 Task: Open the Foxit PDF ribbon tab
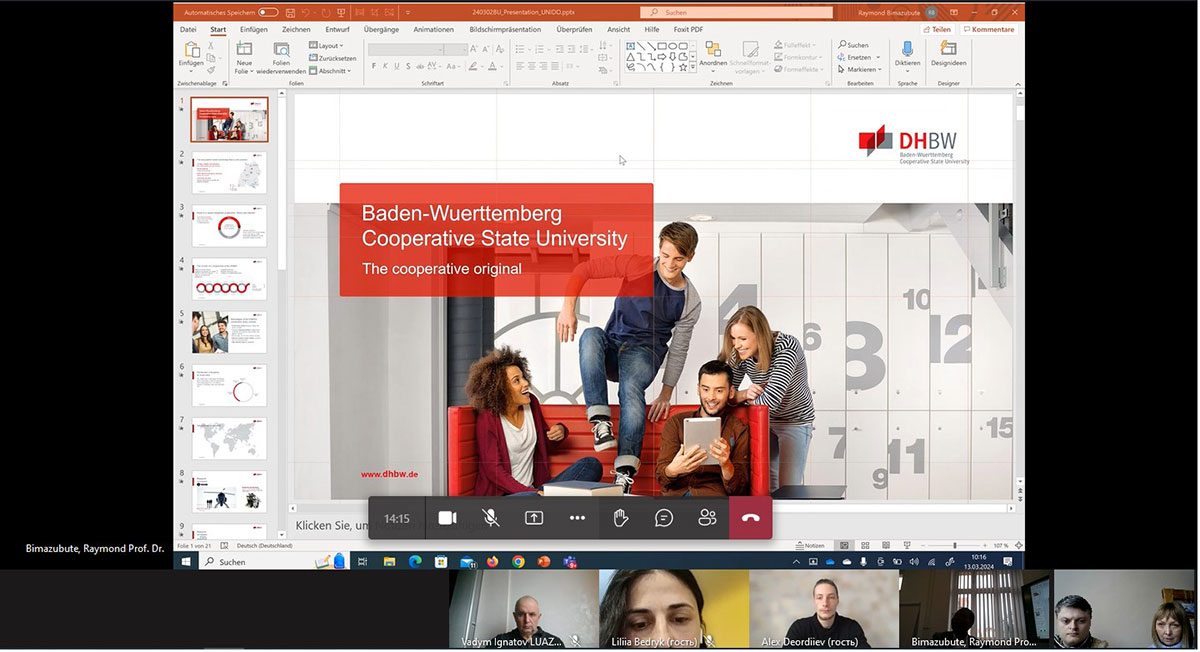688,29
